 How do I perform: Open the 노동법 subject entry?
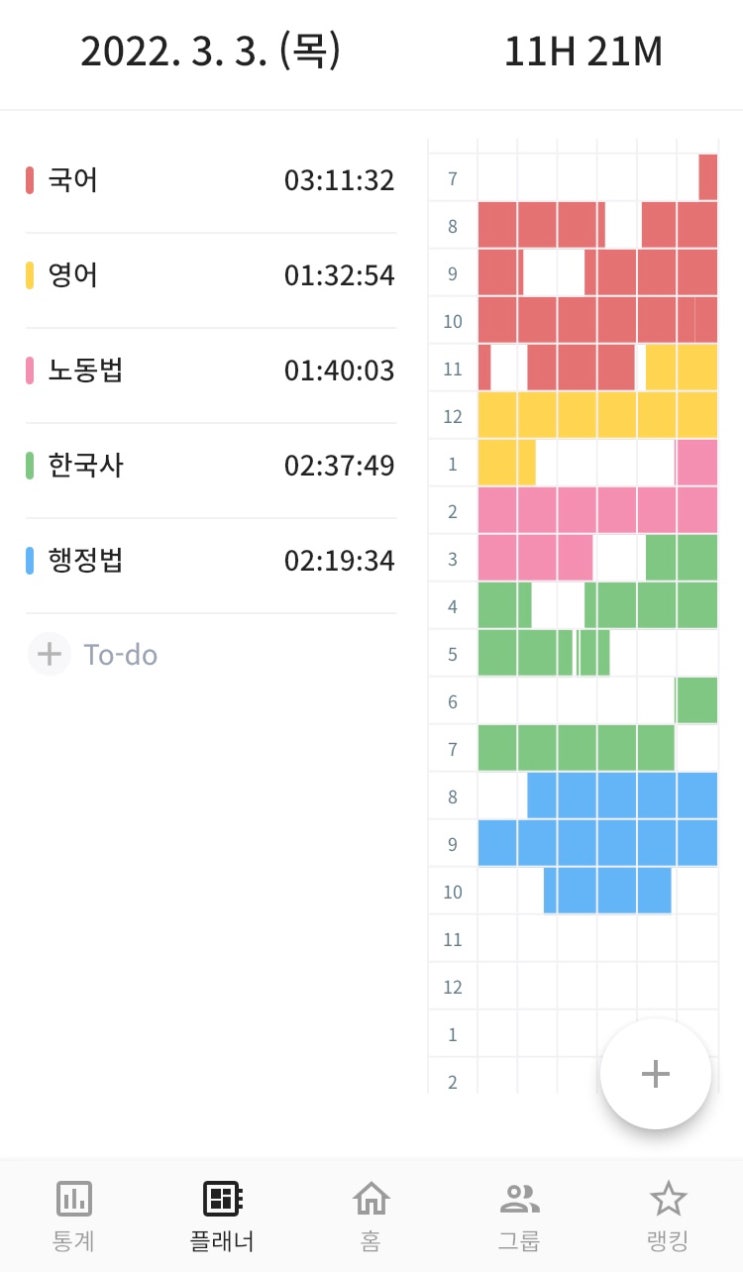210,371
